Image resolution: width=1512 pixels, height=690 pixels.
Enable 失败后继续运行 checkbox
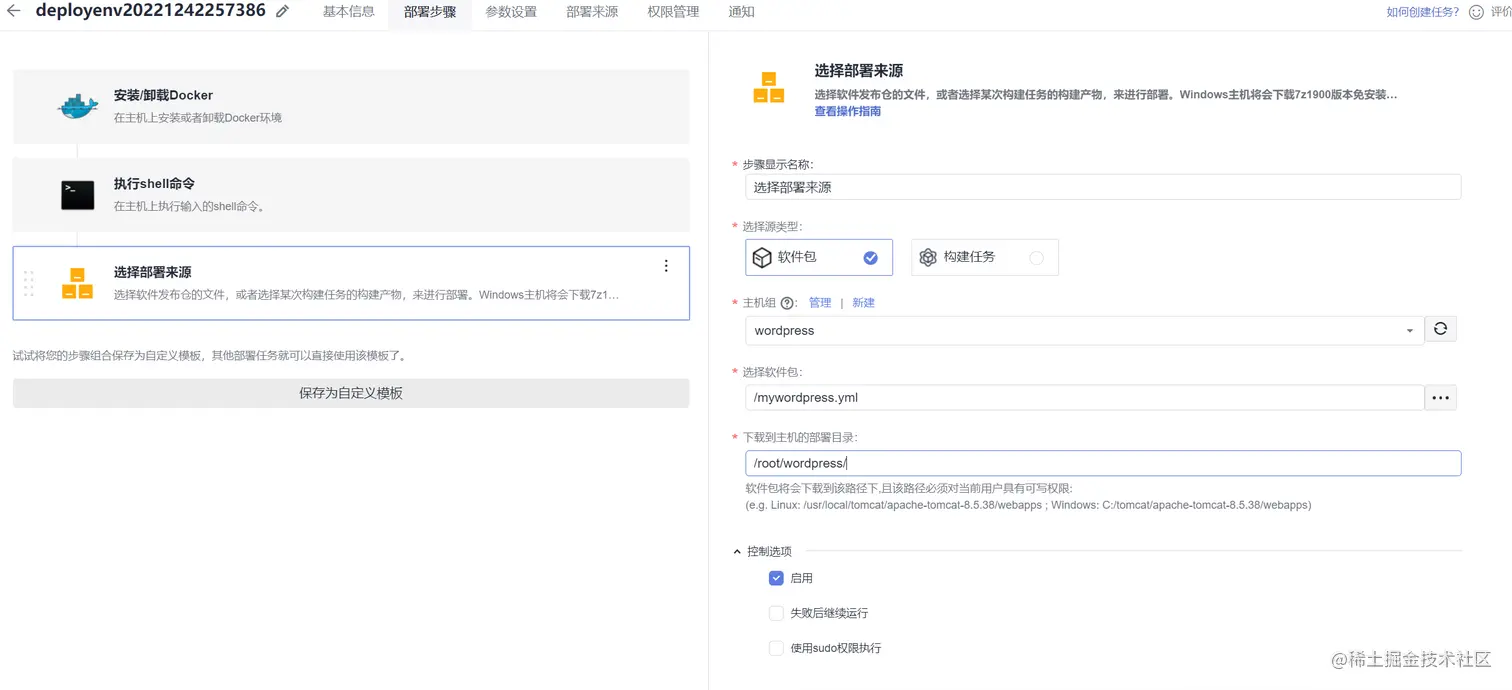776,613
